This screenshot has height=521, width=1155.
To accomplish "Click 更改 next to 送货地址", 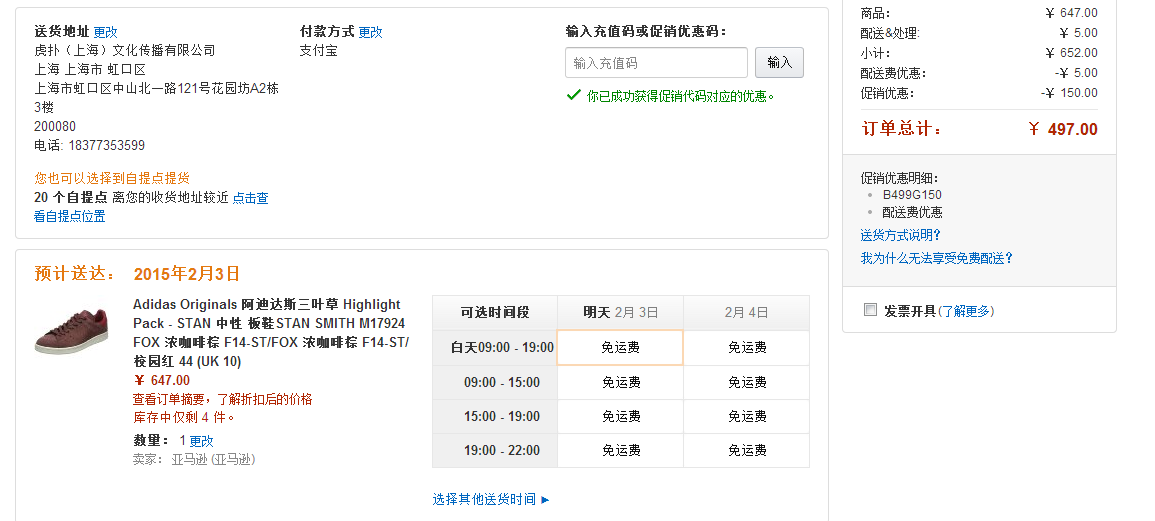I will 105,32.
